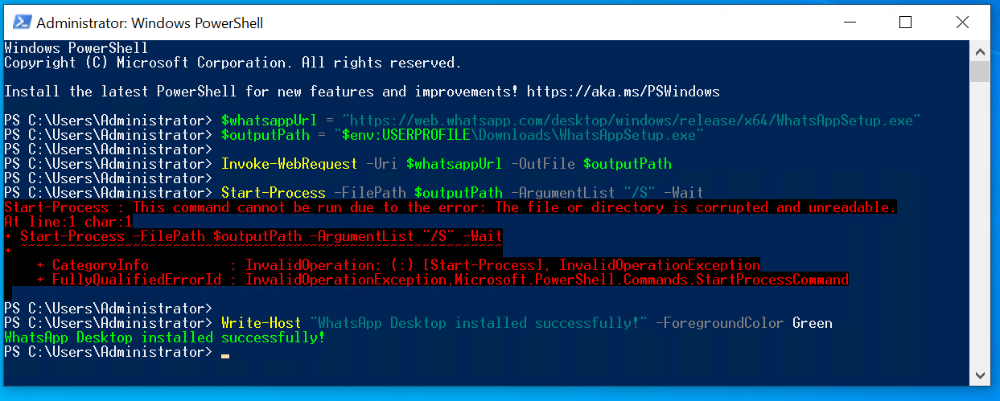Maximize the PowerShell window
The image size is (1000, 401).
tap(906, 21)
